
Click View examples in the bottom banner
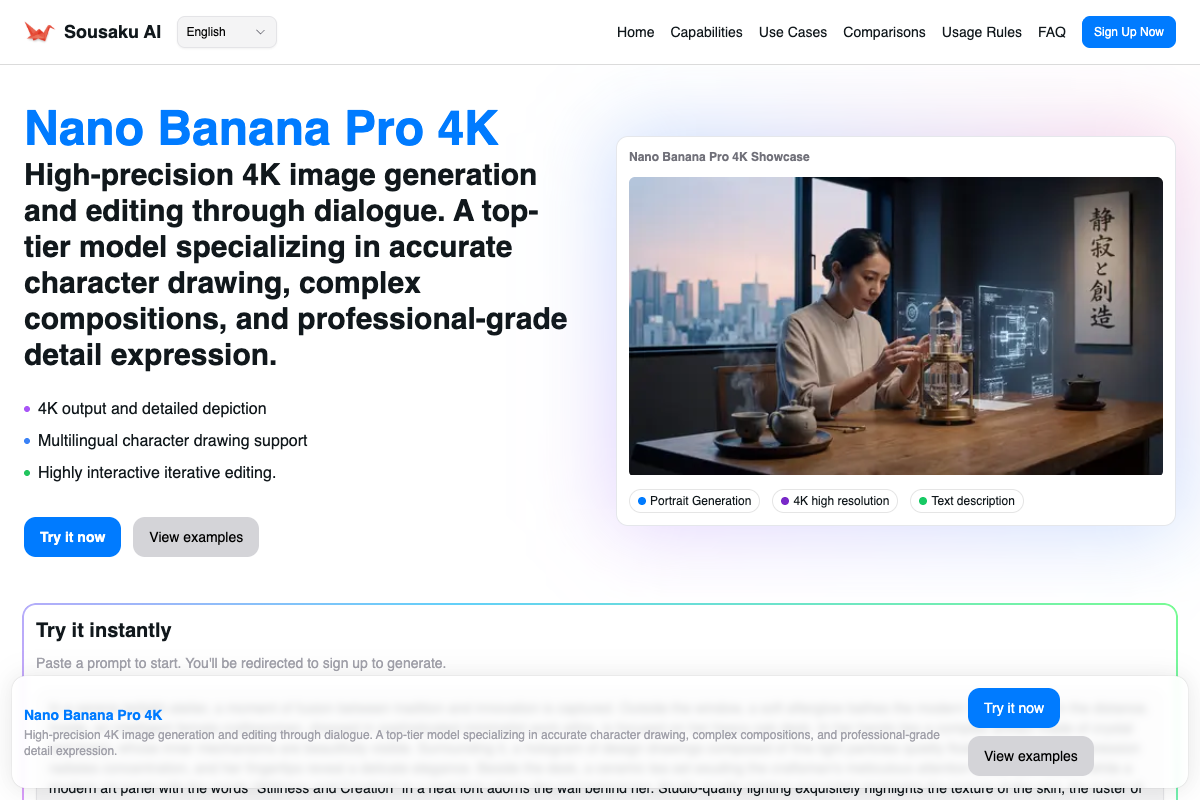tap(1030, 756)
